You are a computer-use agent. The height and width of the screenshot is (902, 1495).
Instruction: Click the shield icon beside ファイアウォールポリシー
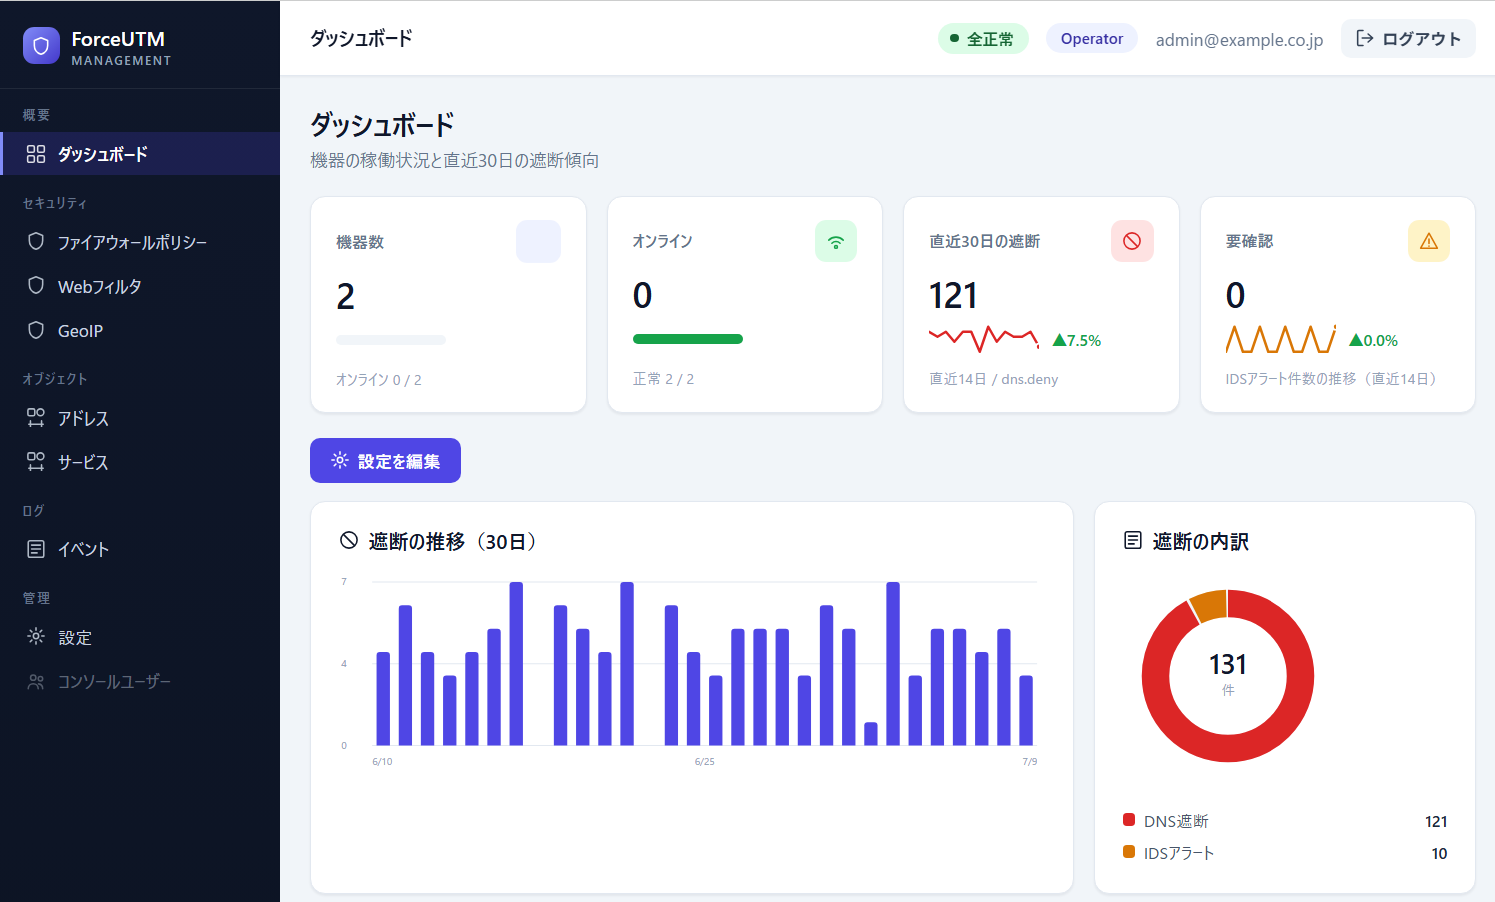(36, 242)
